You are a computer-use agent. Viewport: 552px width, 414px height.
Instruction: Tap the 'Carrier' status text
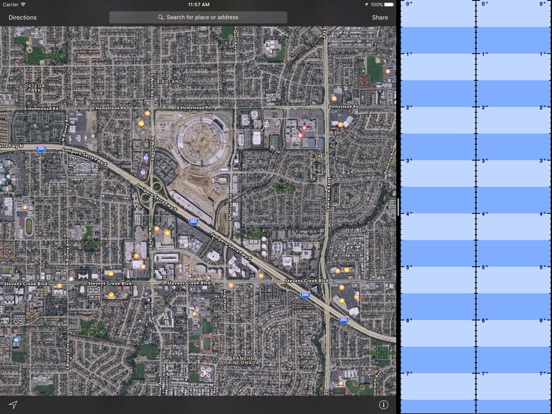[x=10, y=5]
